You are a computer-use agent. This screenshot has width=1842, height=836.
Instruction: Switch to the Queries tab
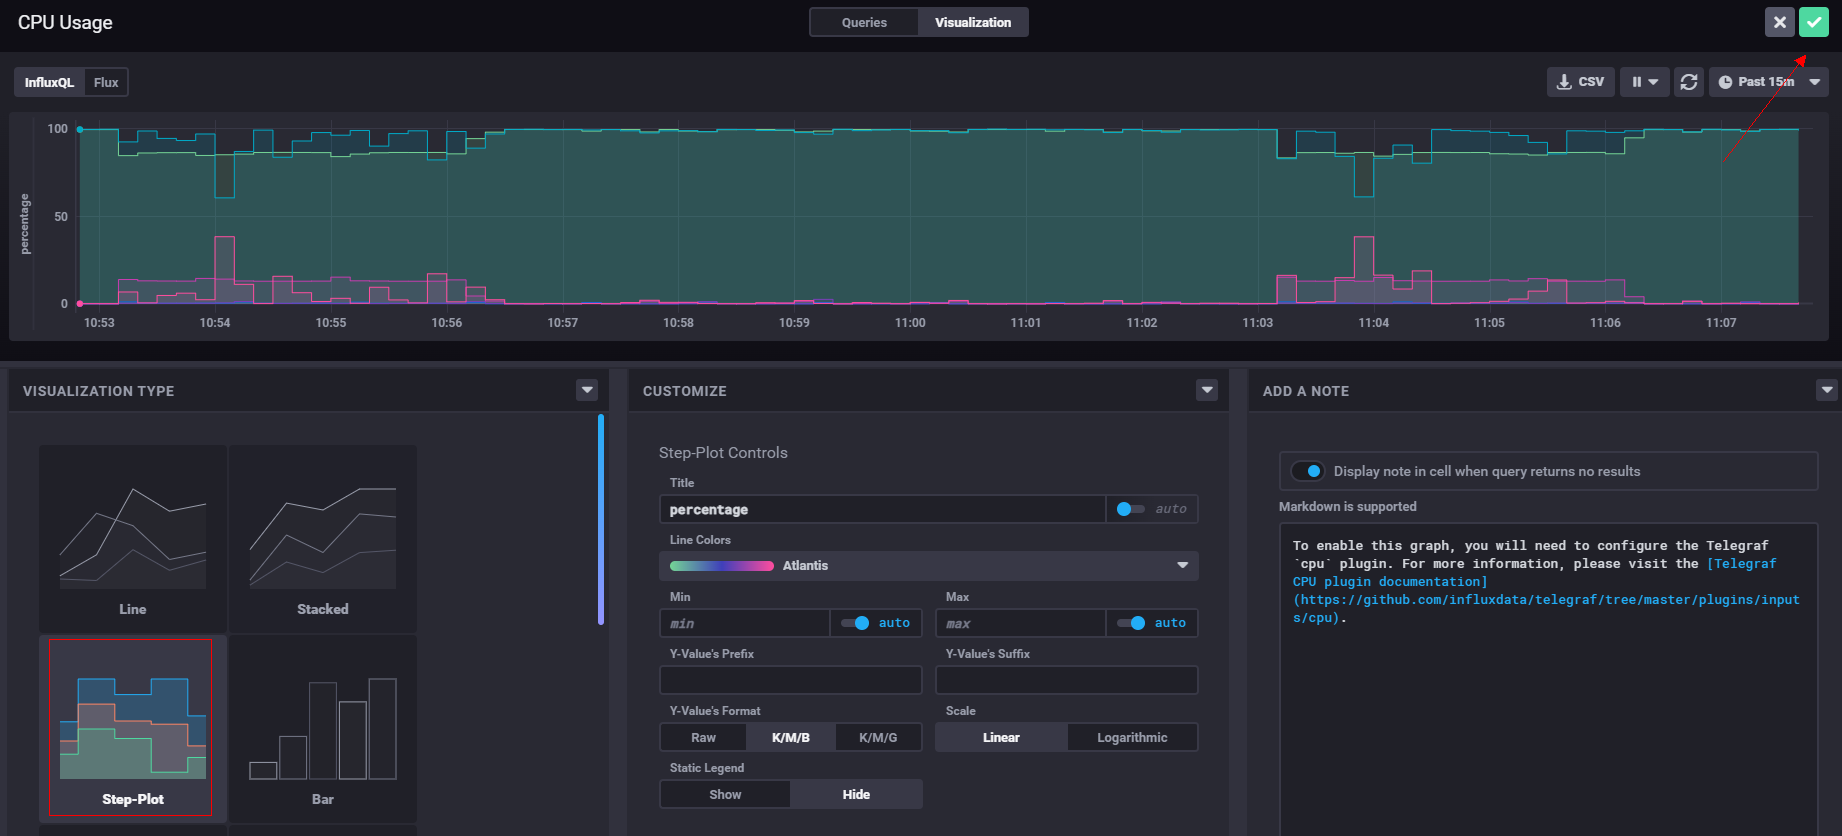tap(864, 22)
